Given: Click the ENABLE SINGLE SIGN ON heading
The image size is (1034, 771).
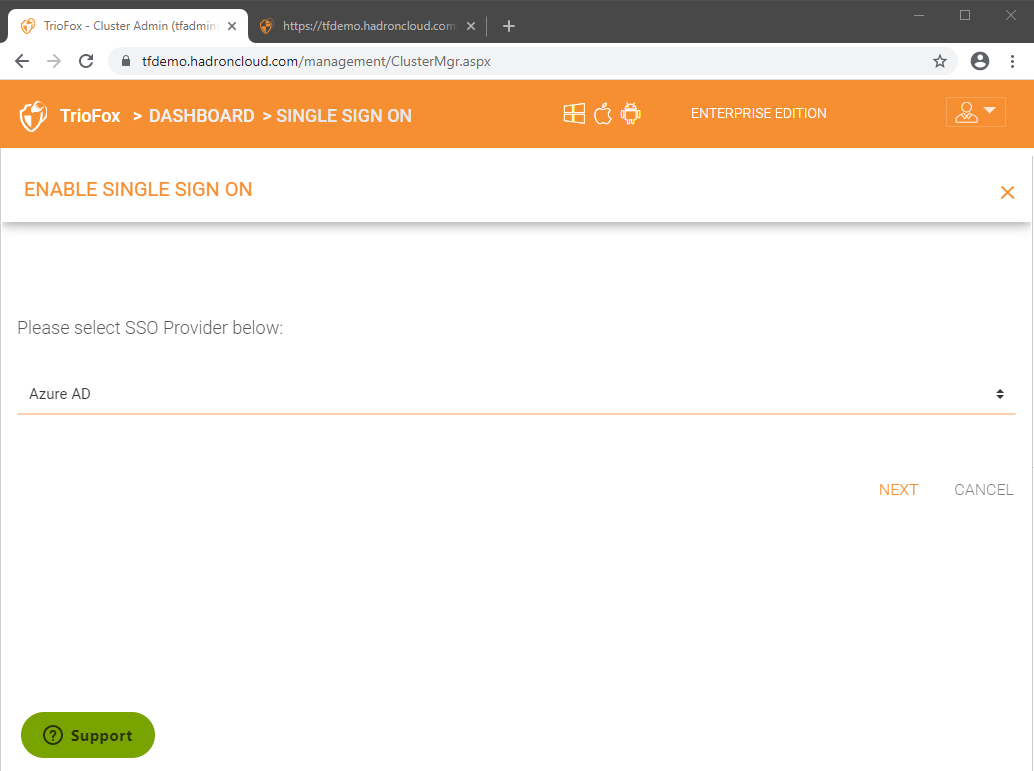Looking at the screenshot, I should (x=138, y=189).
